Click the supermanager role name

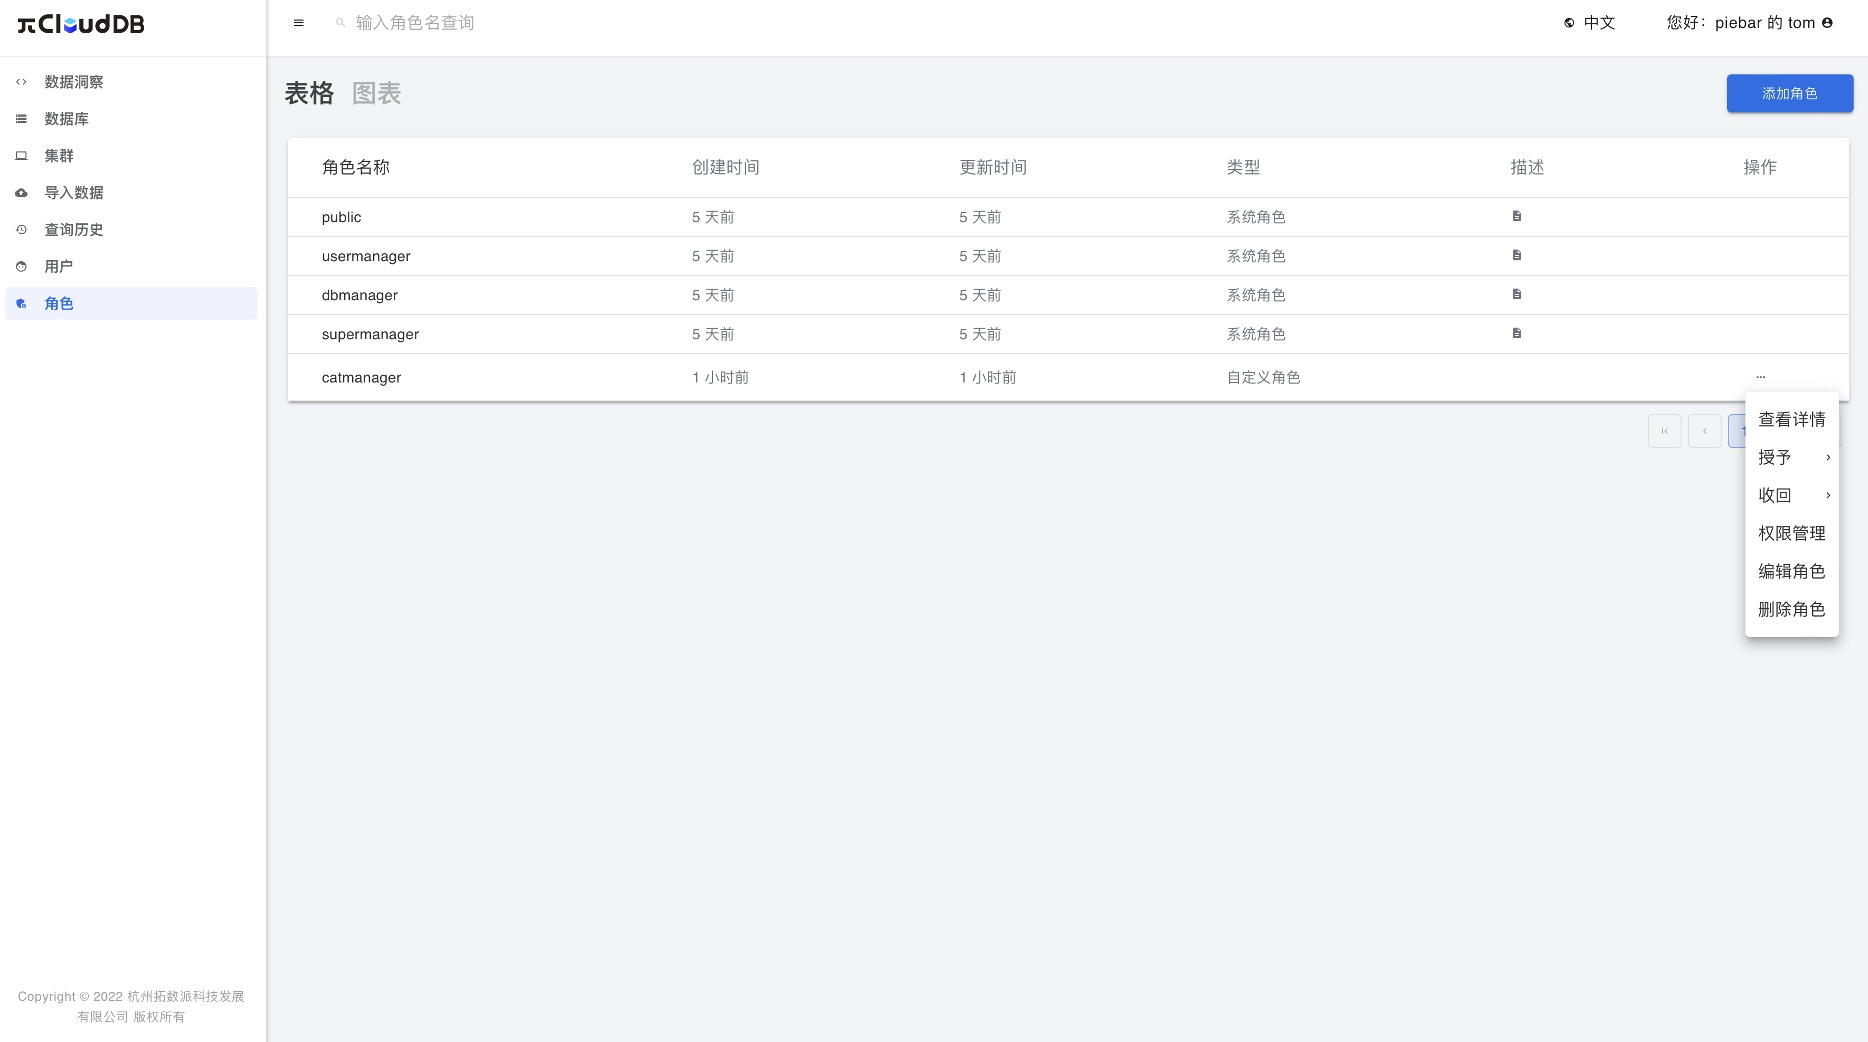(370, 334)
